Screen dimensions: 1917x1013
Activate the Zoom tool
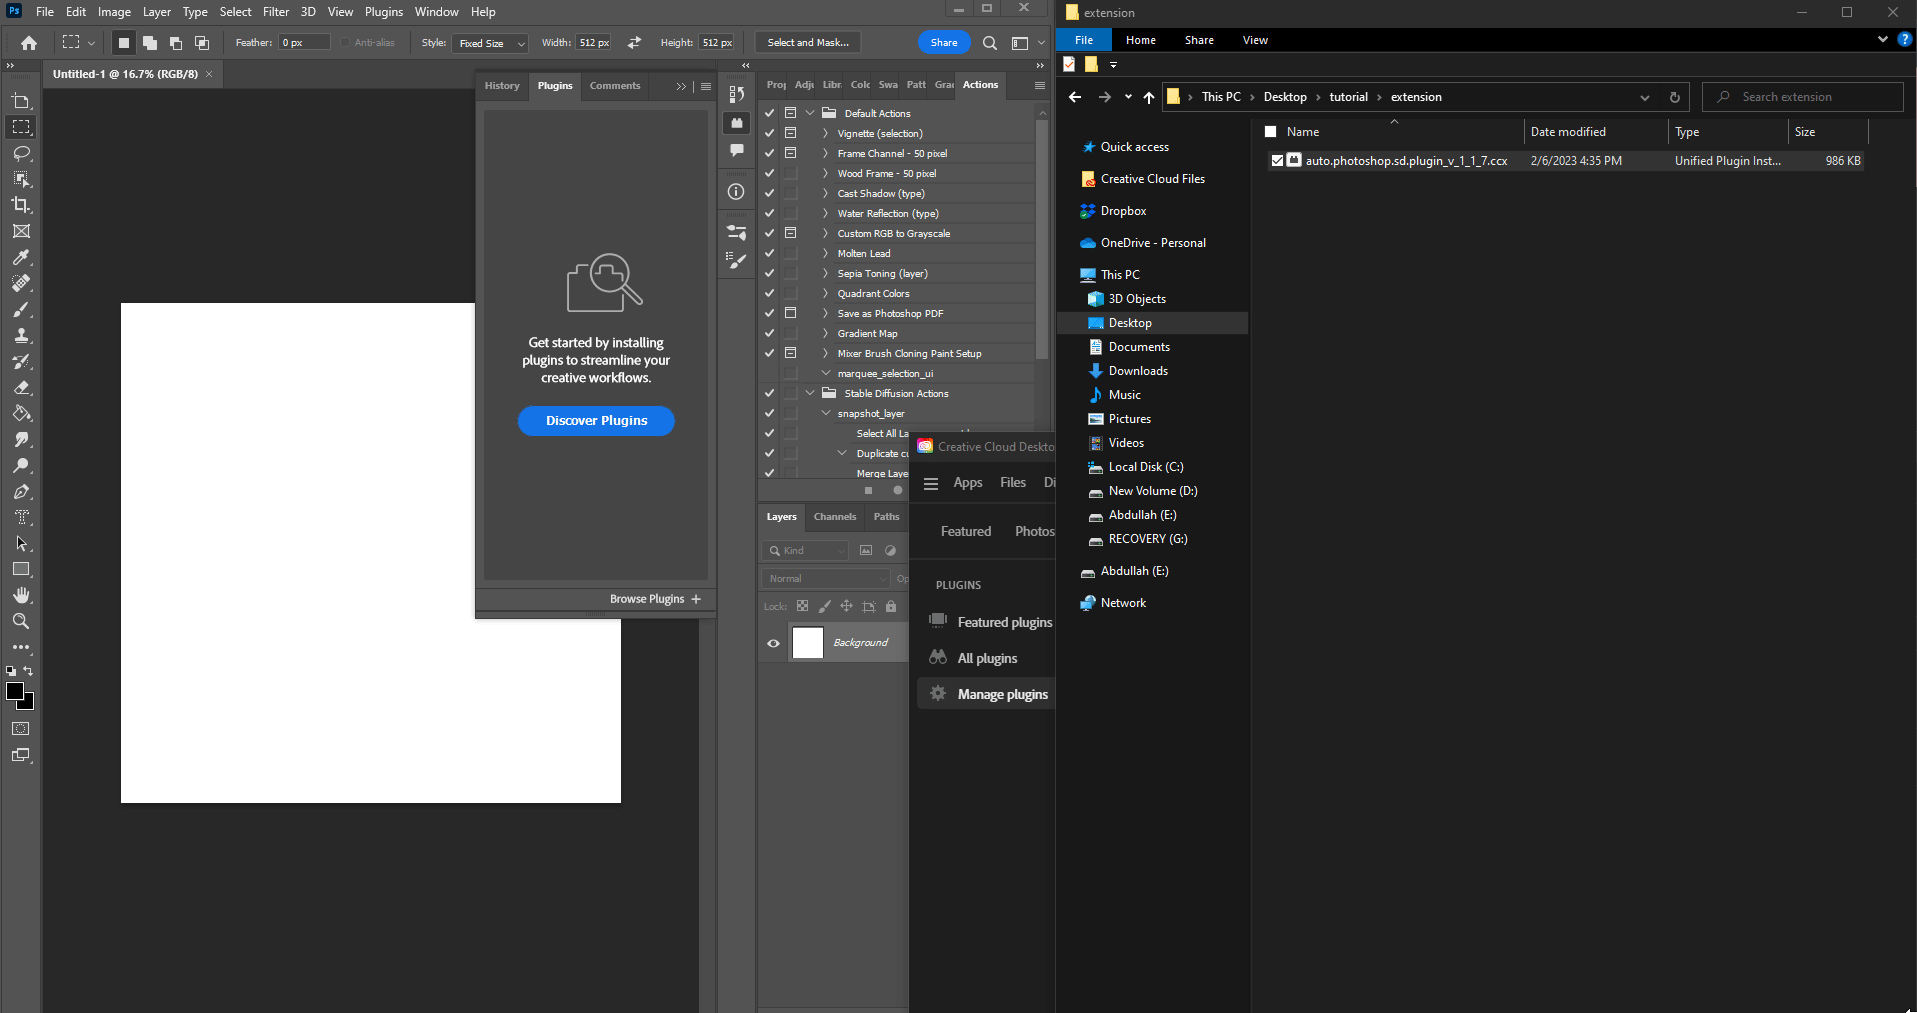tap(21, 621)
